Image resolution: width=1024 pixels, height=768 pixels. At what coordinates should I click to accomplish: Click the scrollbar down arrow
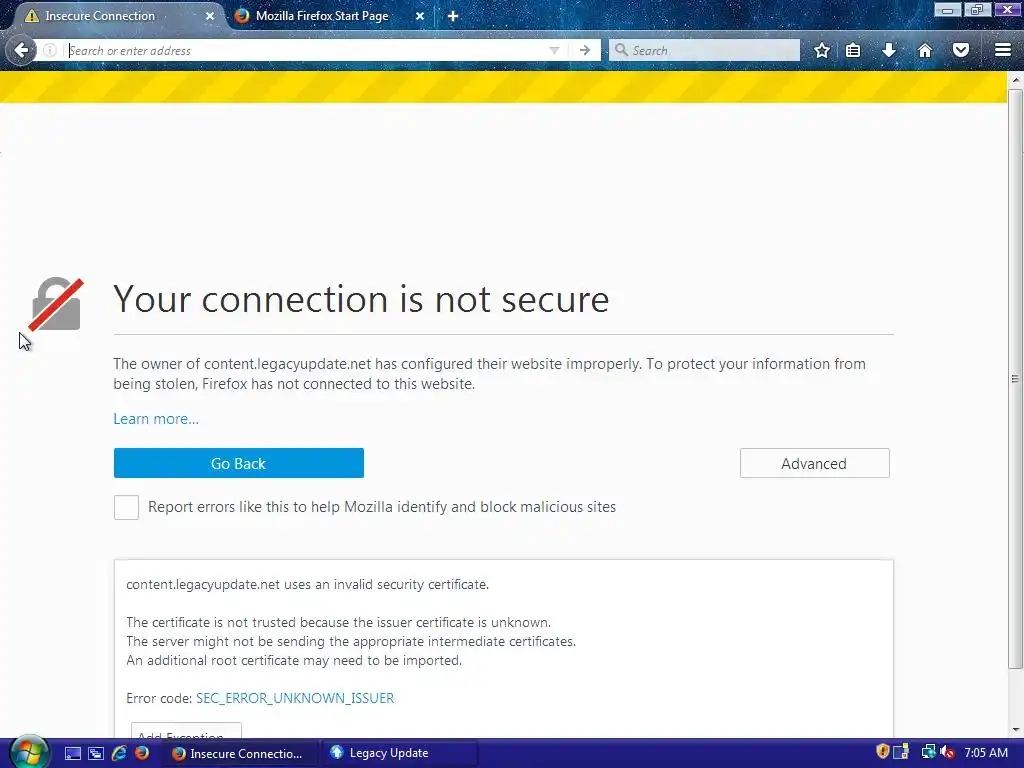click(x=1015, y=729)
